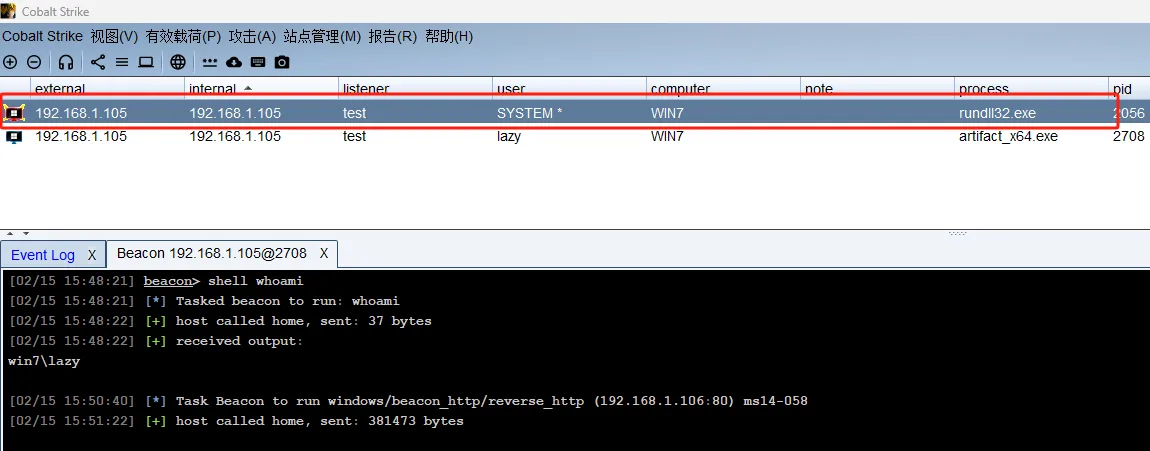
Task: Open listeners via the headphones icon
Action: [66, 62]
